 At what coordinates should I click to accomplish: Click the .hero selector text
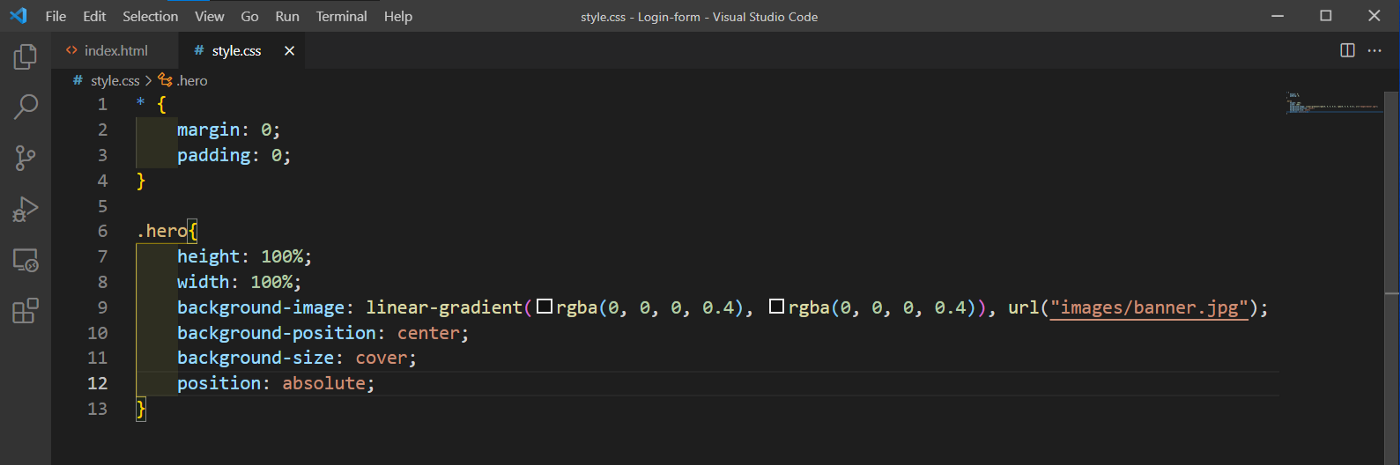tap(162, 231)
